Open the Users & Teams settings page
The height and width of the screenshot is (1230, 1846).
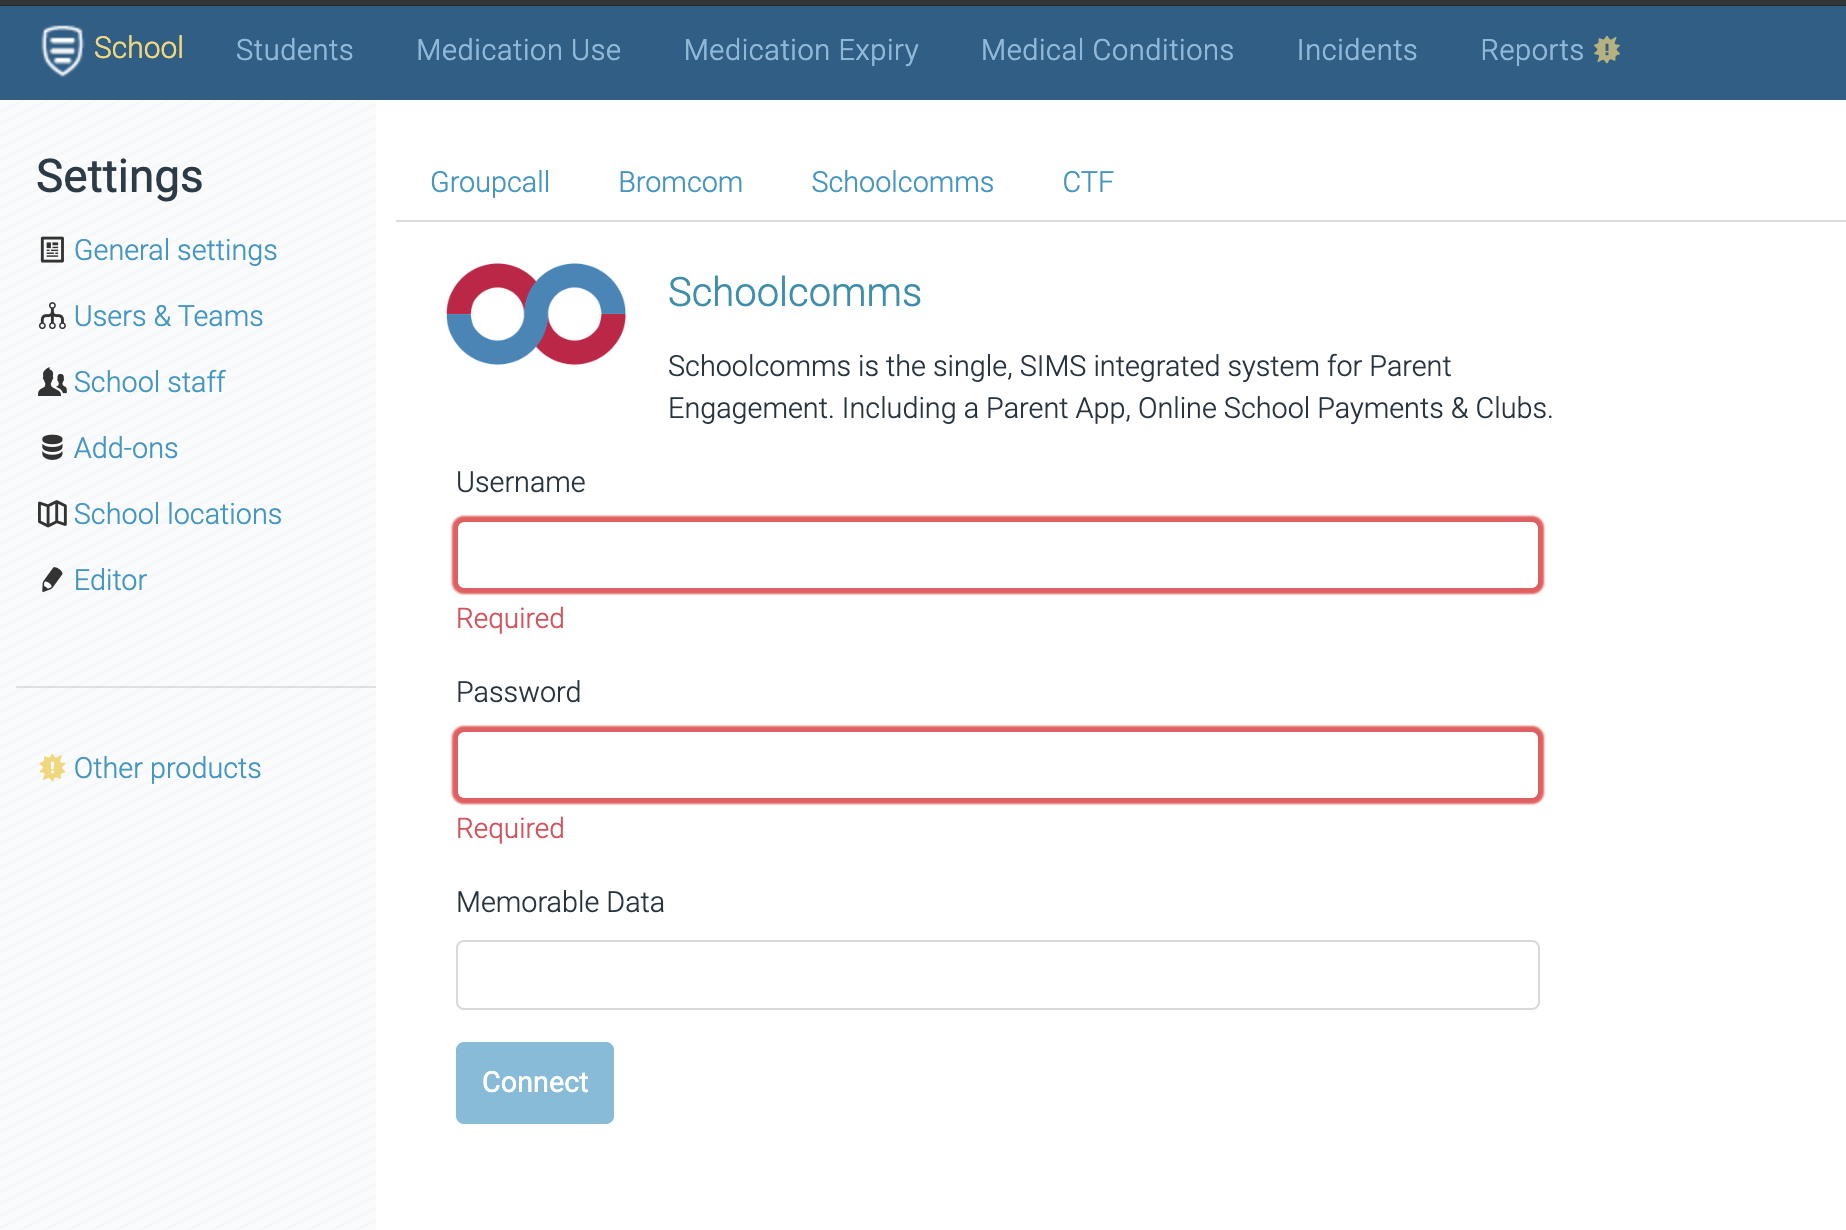168,316
